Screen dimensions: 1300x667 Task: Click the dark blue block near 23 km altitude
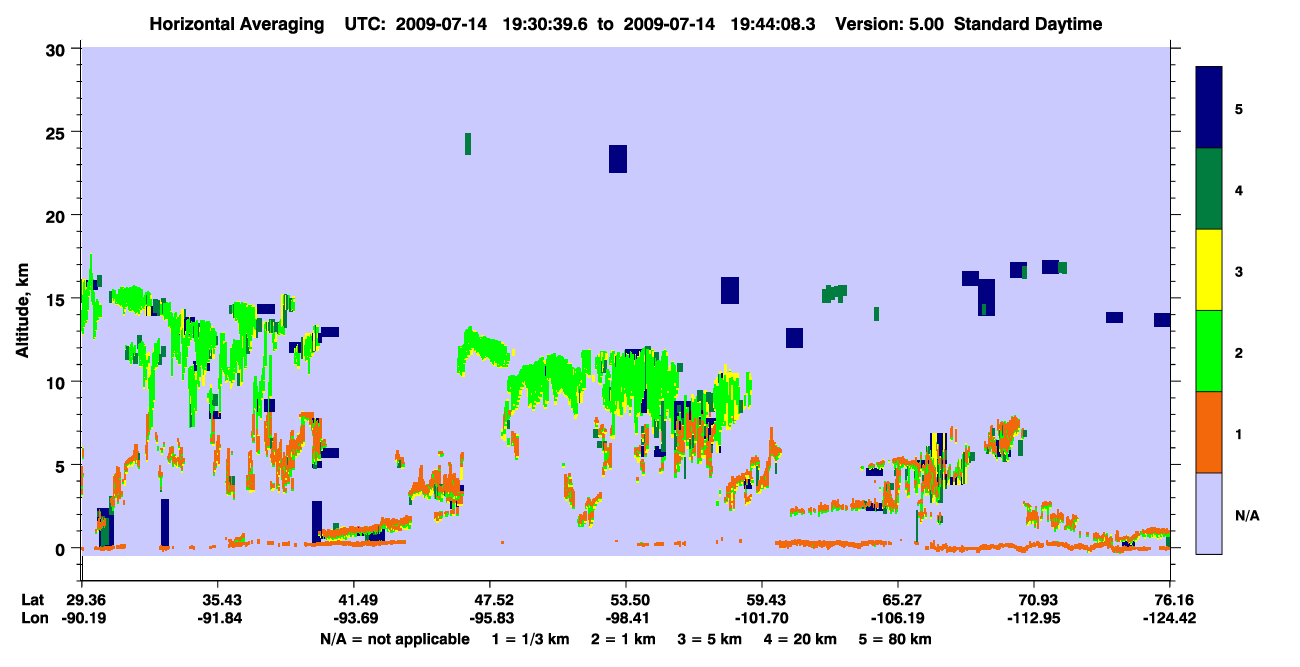[x=618, y=159]
